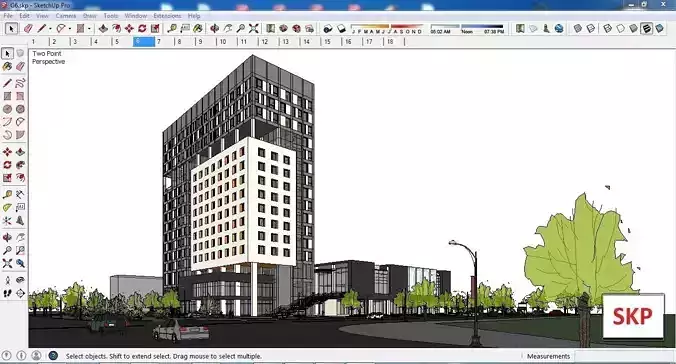
Task: Click the Add Location globe icon
Action: (559, 28)
